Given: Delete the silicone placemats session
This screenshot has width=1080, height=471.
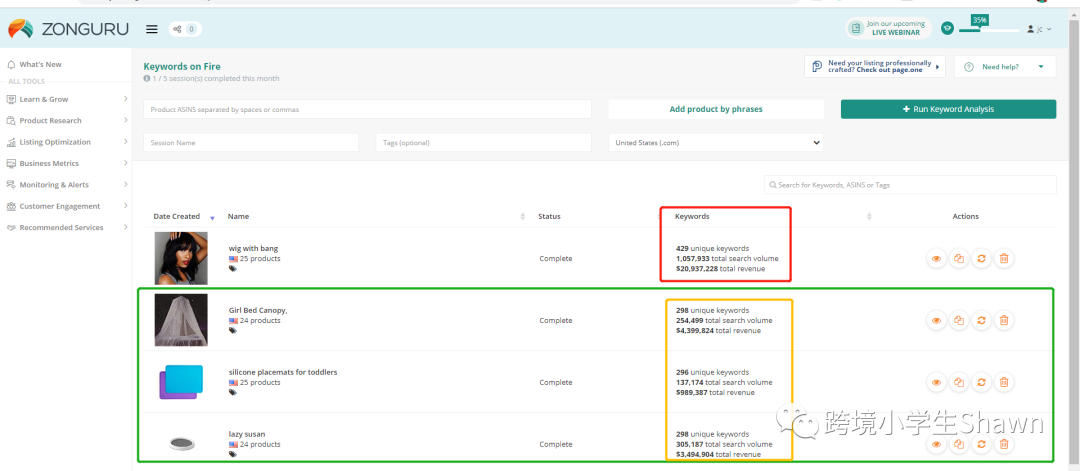Looking at the screenshot, I should (1004, 382).
